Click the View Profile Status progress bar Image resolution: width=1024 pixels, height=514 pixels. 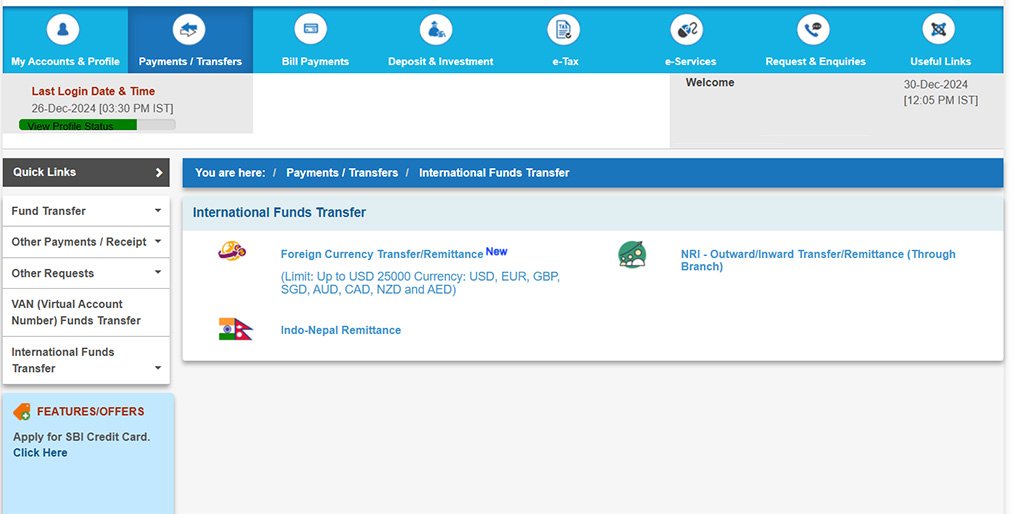point(97,125)
